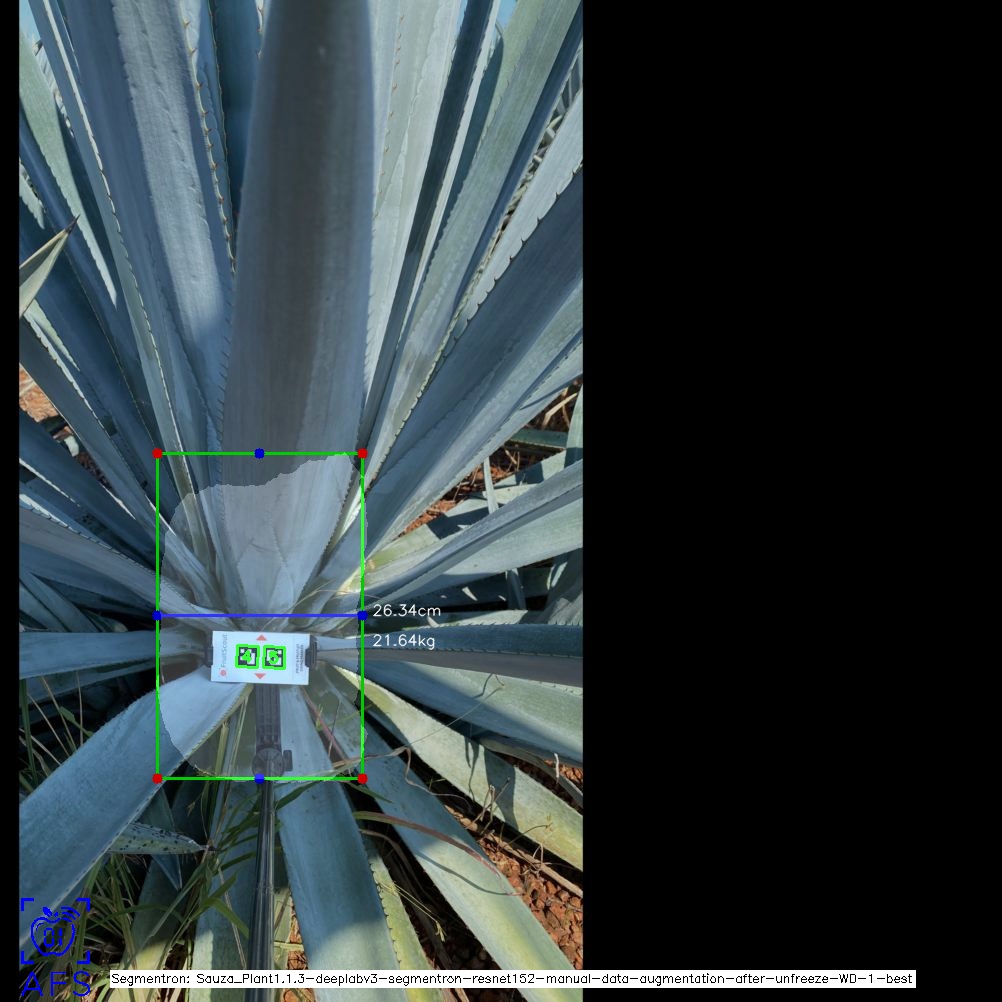
Task: Click the bottom-left red corner handle
Action: 157,778
